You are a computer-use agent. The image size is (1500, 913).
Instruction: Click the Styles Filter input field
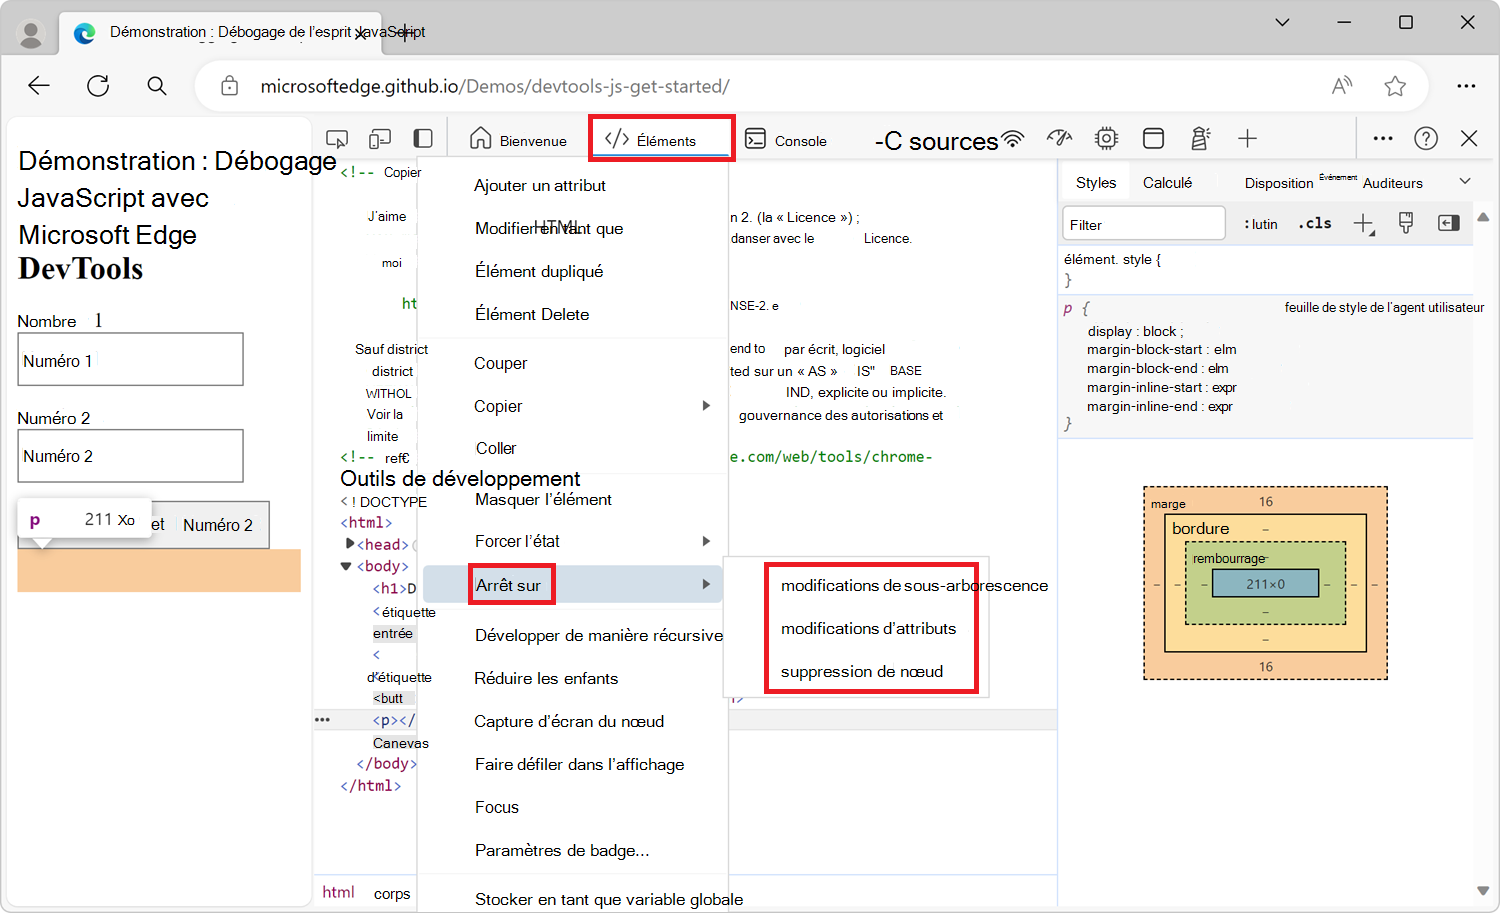tap(1143, 222)
